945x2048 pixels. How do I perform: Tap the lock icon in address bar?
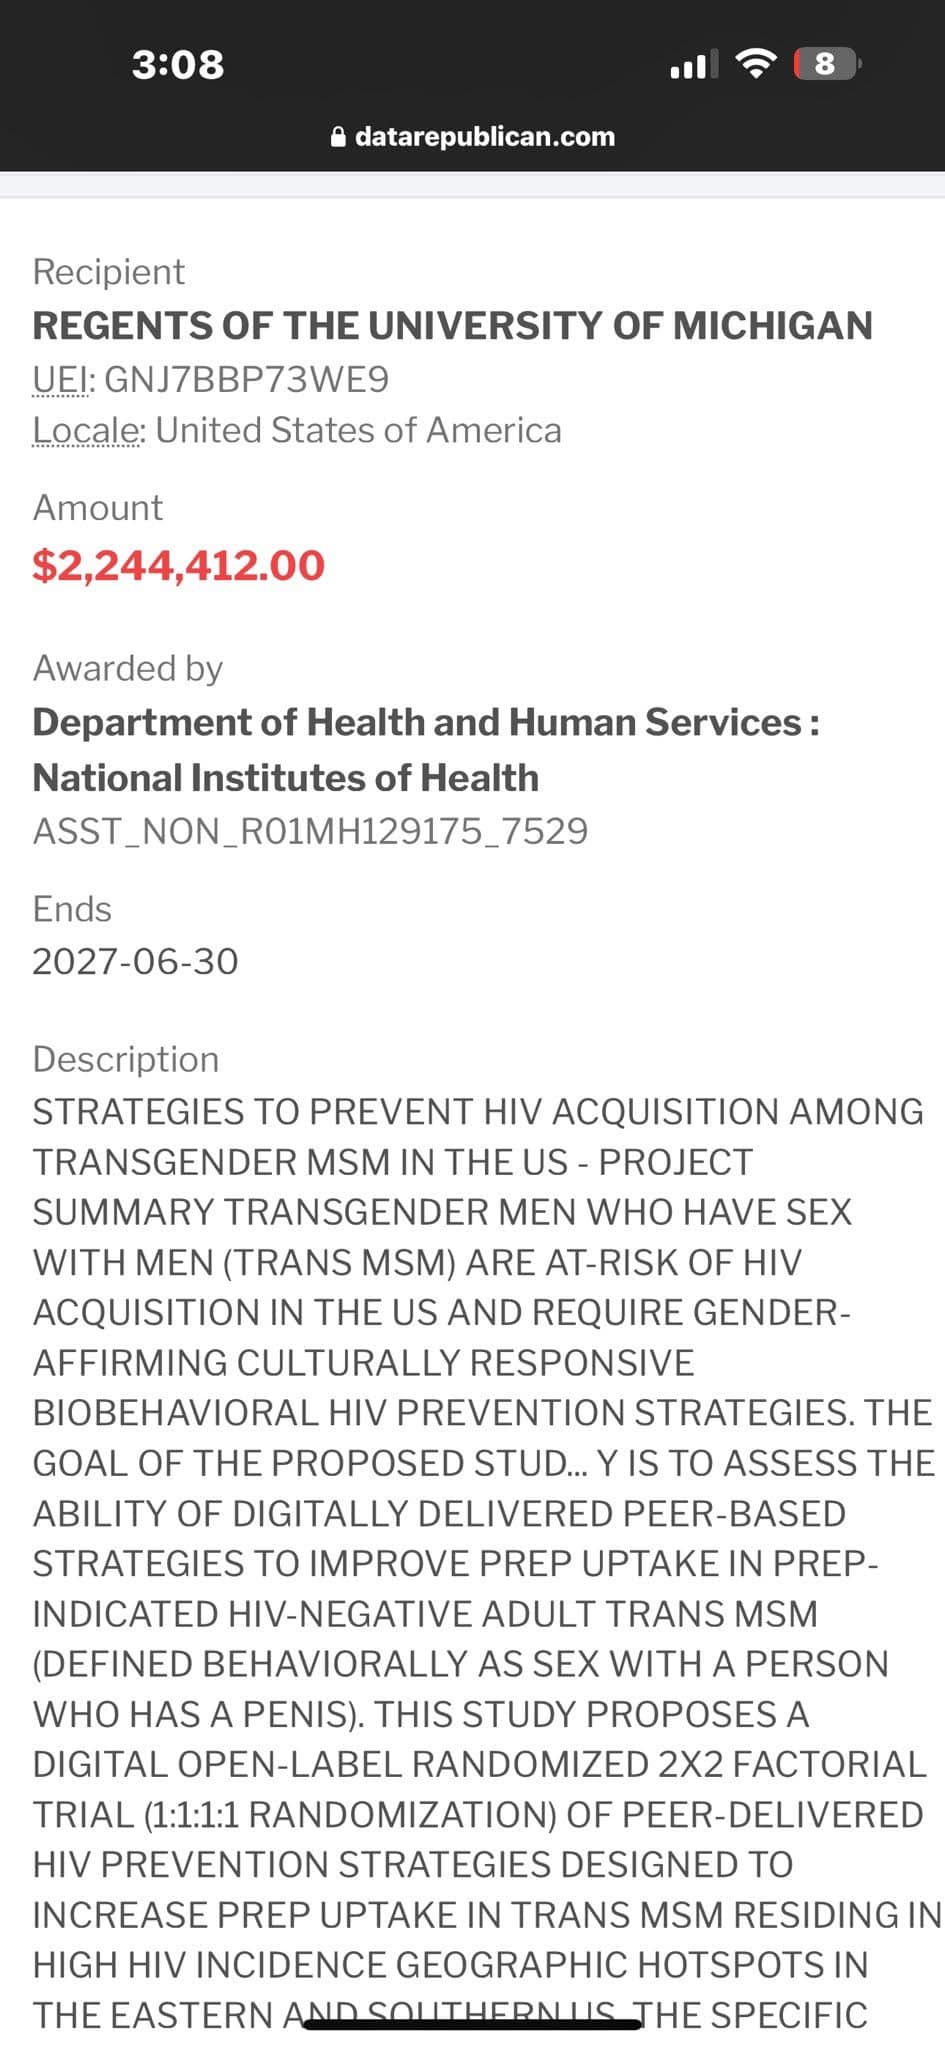338,137
